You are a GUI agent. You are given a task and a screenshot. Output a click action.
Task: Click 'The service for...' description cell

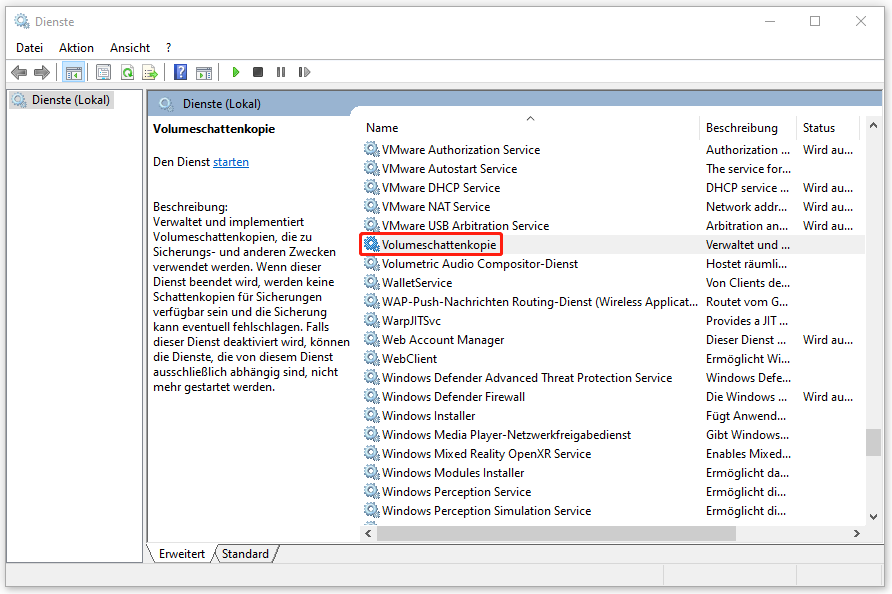pos(748,169)
